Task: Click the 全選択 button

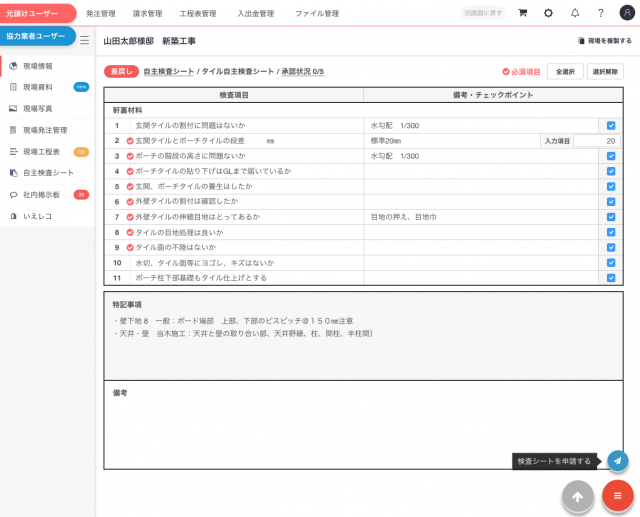Action: click(x=564, y=72)
